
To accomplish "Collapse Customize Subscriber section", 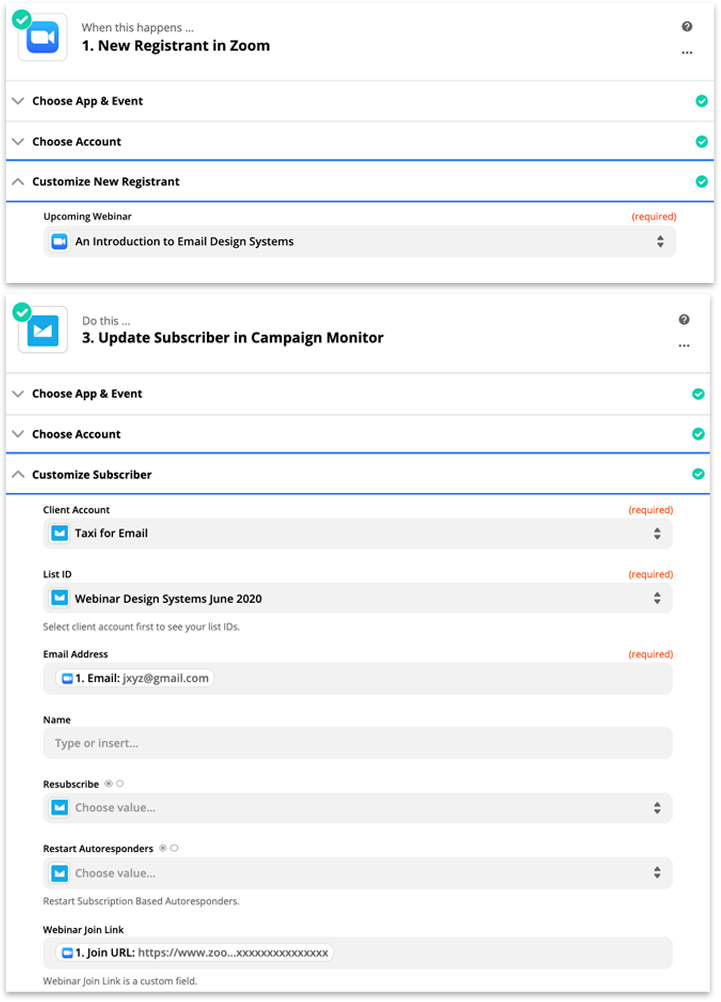I will point(358,474).
